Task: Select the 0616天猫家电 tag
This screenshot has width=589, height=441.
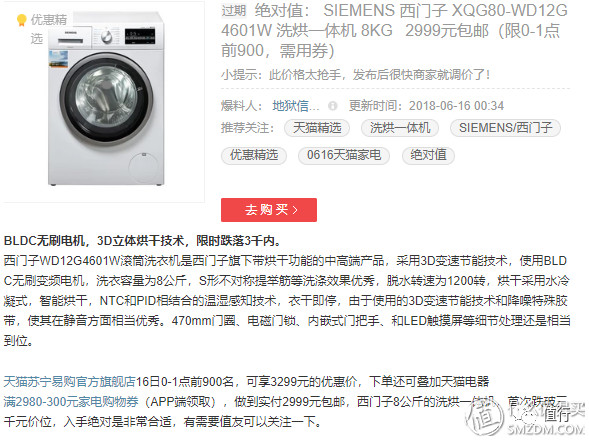Action: pos(344,155)
